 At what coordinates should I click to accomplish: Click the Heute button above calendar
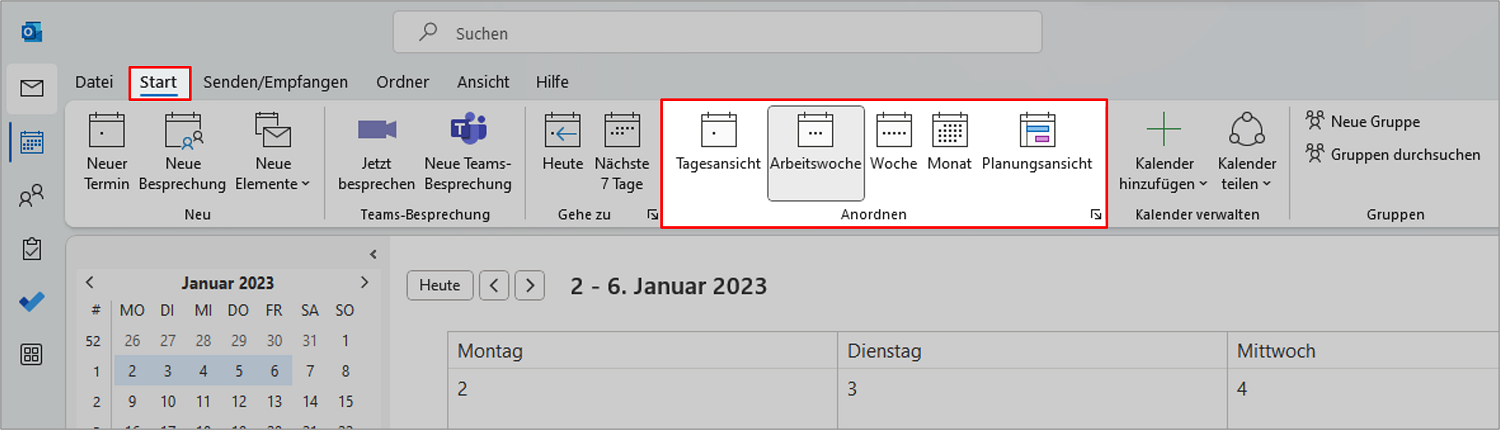(x=440, y=285)
